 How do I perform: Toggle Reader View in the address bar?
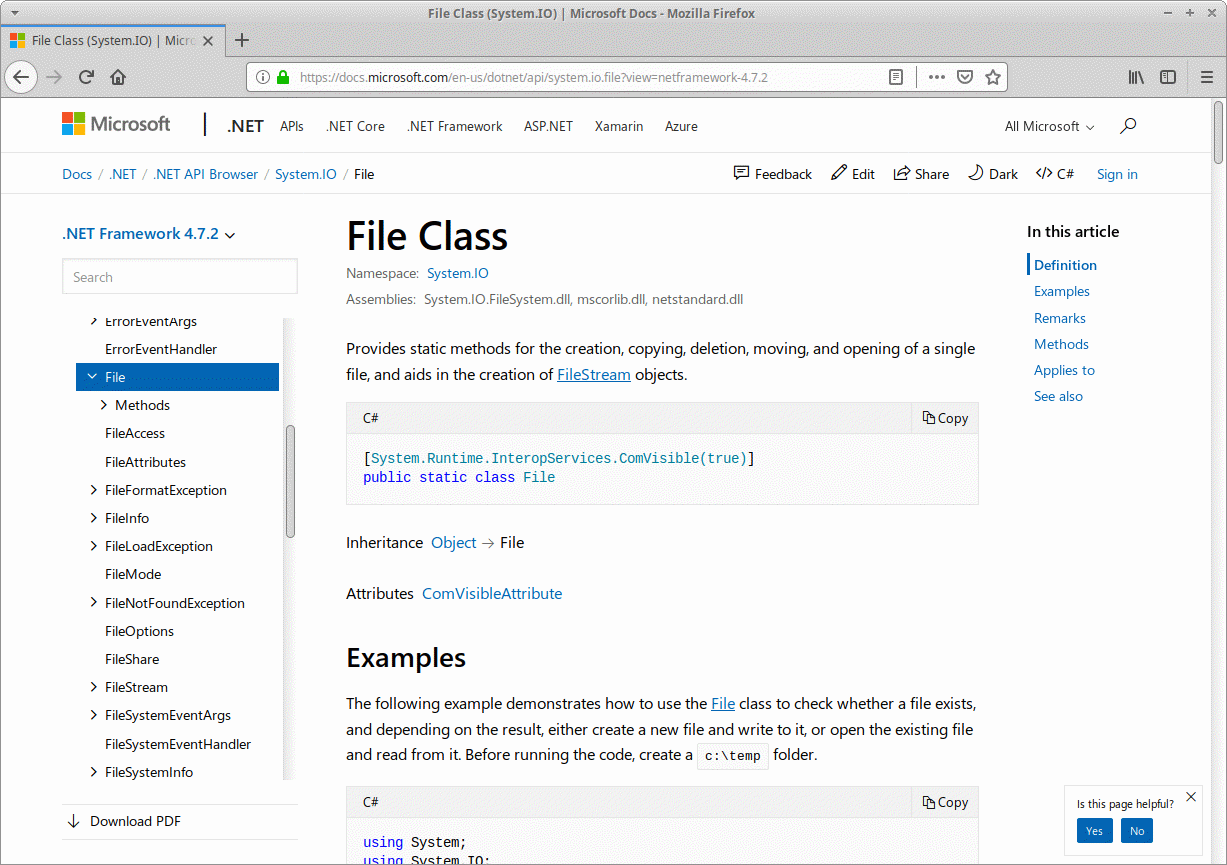tap(896, 77)
